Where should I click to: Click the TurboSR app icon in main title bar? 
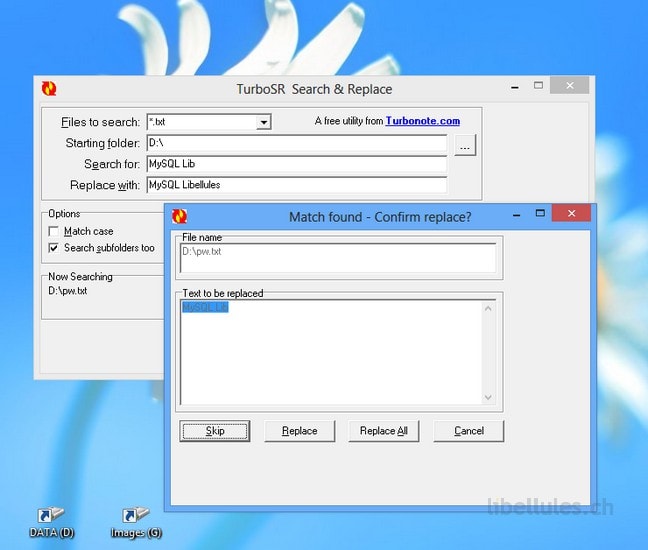click(49, 88)
